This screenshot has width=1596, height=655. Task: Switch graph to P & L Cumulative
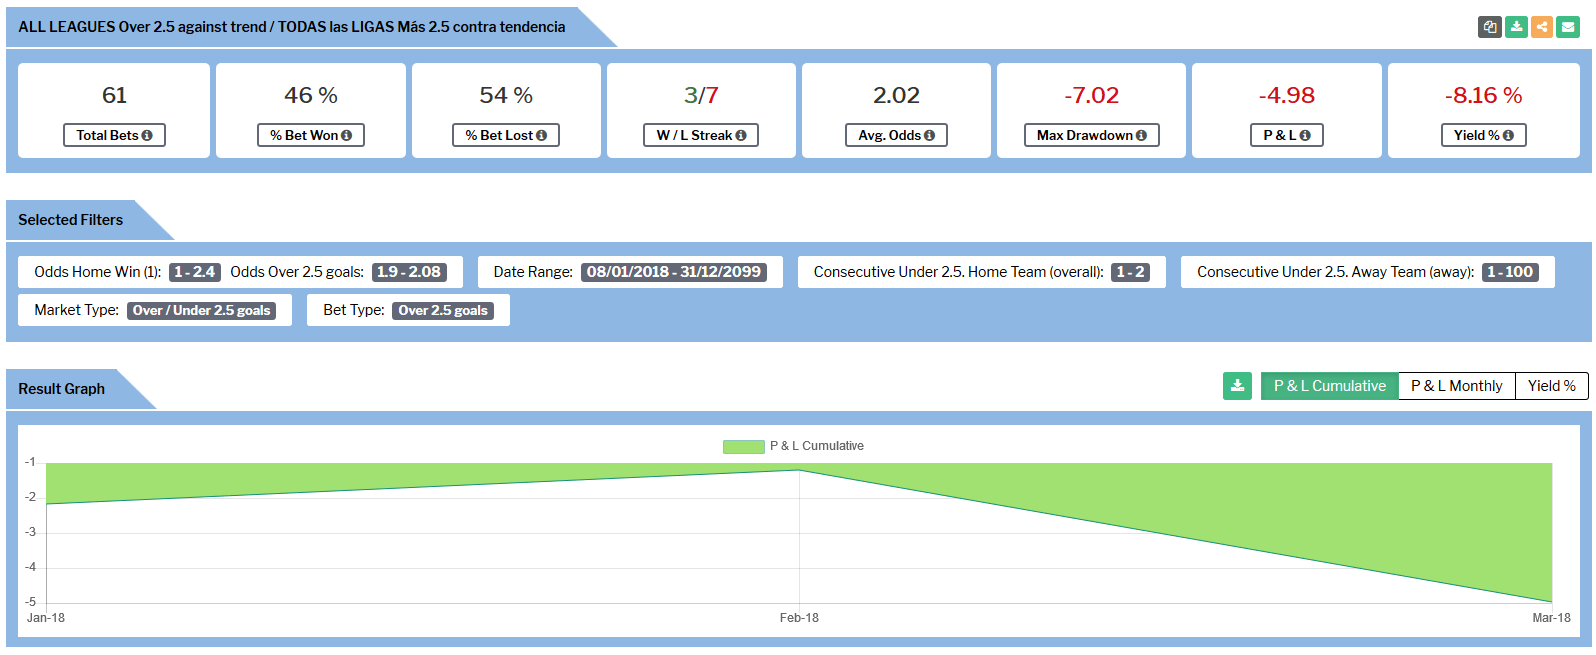coord(1329,386)
